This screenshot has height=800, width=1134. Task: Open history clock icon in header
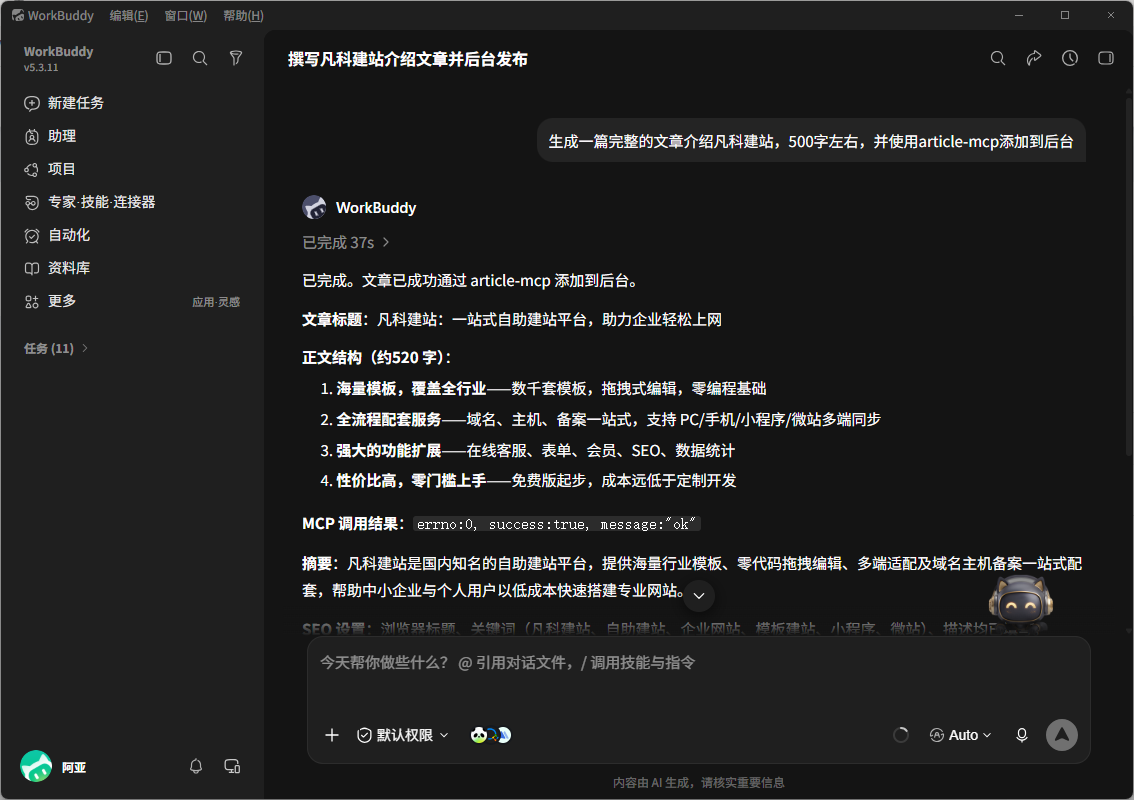tap(1070, 58)
